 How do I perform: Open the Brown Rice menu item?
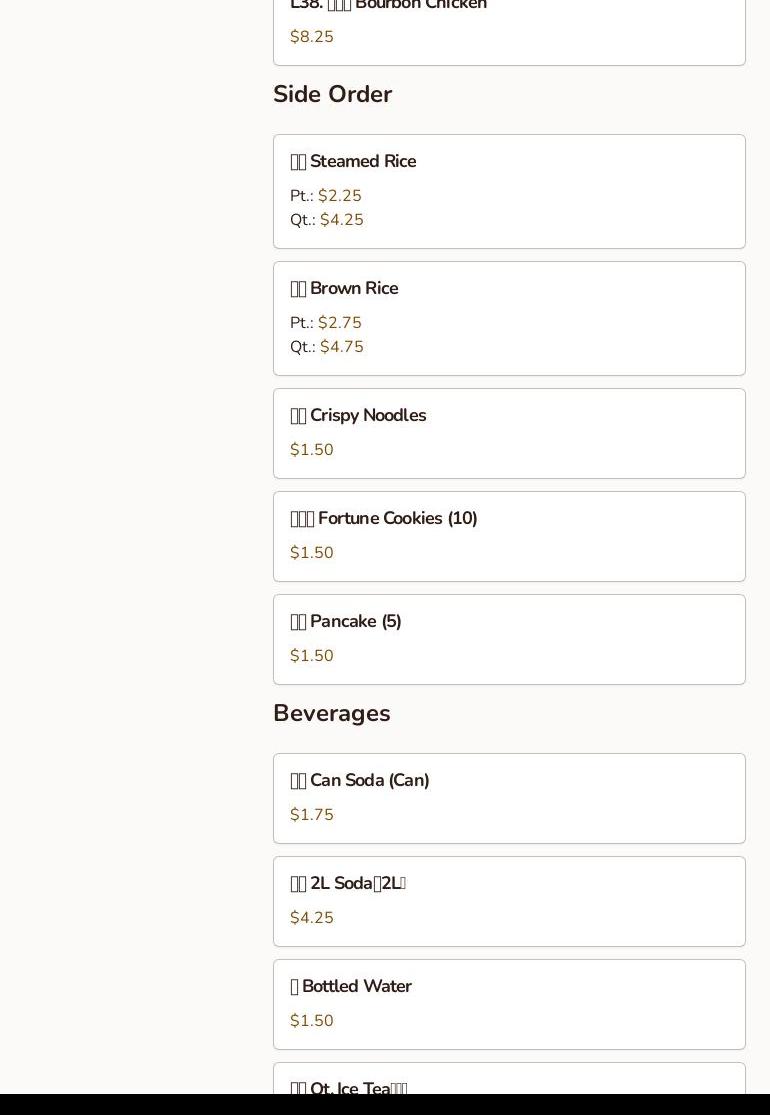click(x=353, y=289)
